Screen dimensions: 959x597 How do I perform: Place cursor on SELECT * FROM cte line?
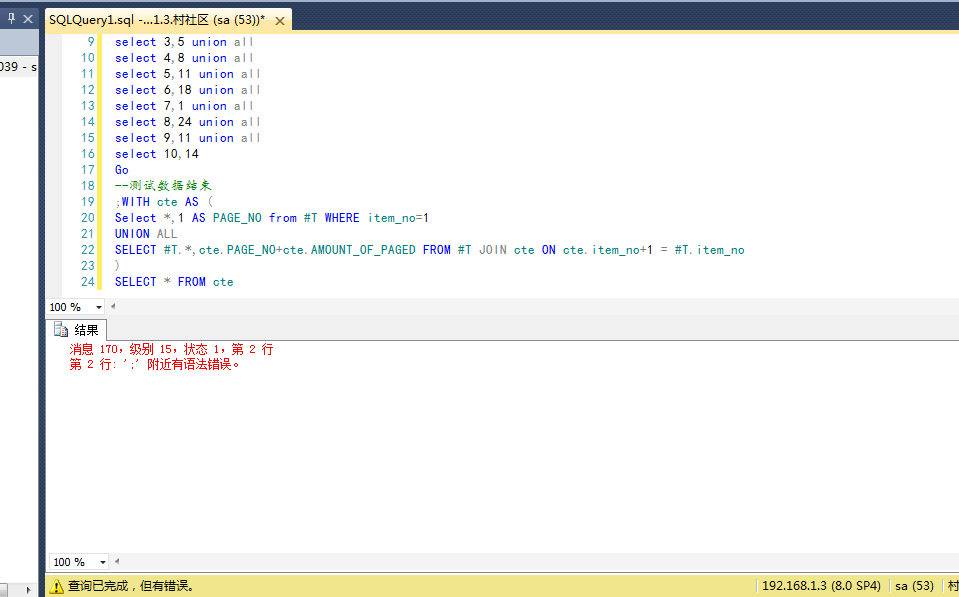pos(174,282)
